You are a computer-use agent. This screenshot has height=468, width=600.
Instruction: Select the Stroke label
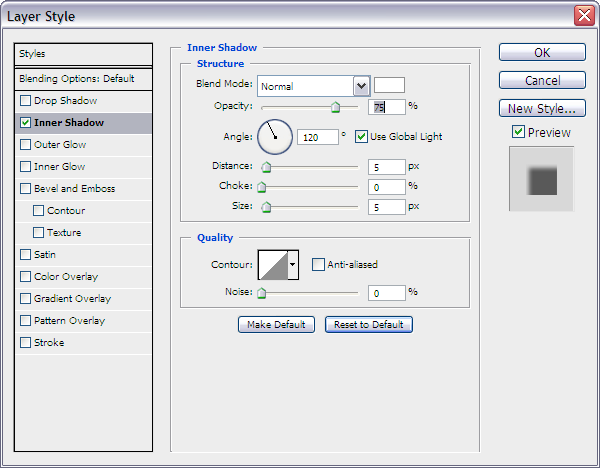point(49,342)
